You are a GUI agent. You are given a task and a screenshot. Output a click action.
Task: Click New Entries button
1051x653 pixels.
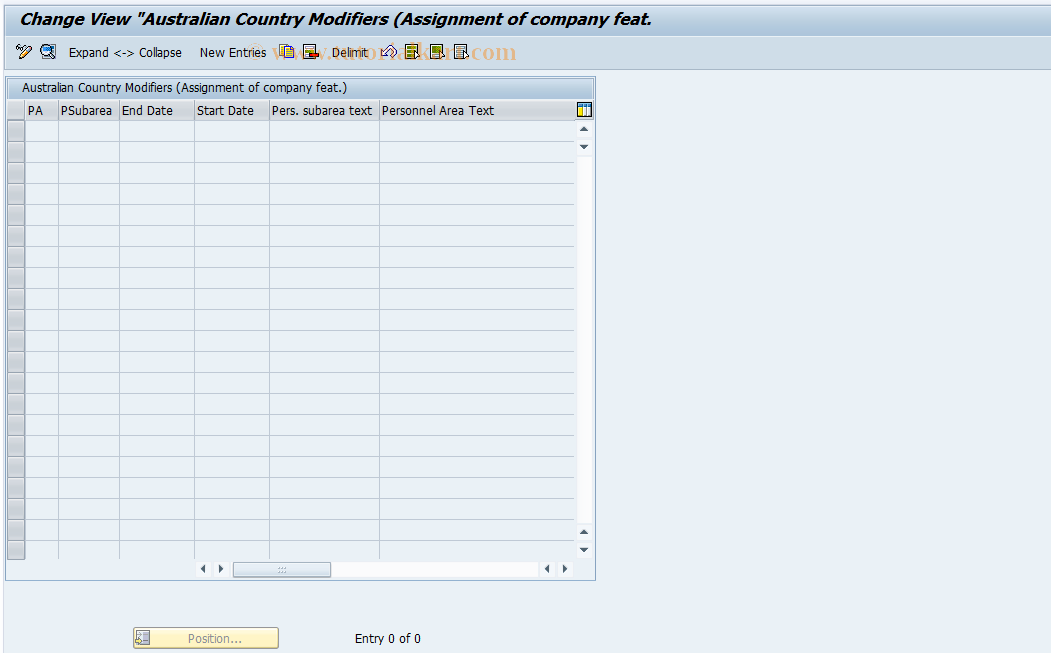pyautogui.click(x=233, y=52)
